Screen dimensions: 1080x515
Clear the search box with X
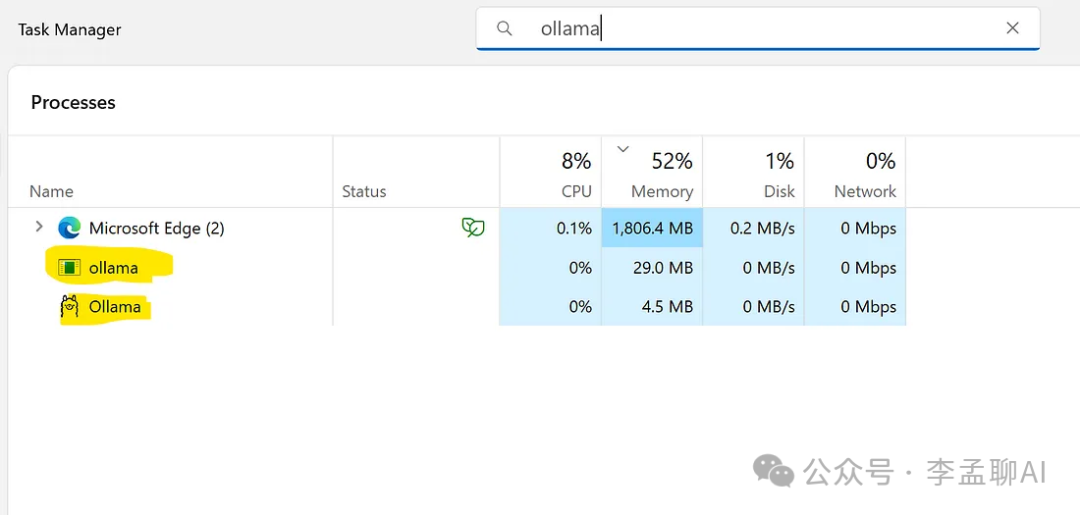point(1012,28)
